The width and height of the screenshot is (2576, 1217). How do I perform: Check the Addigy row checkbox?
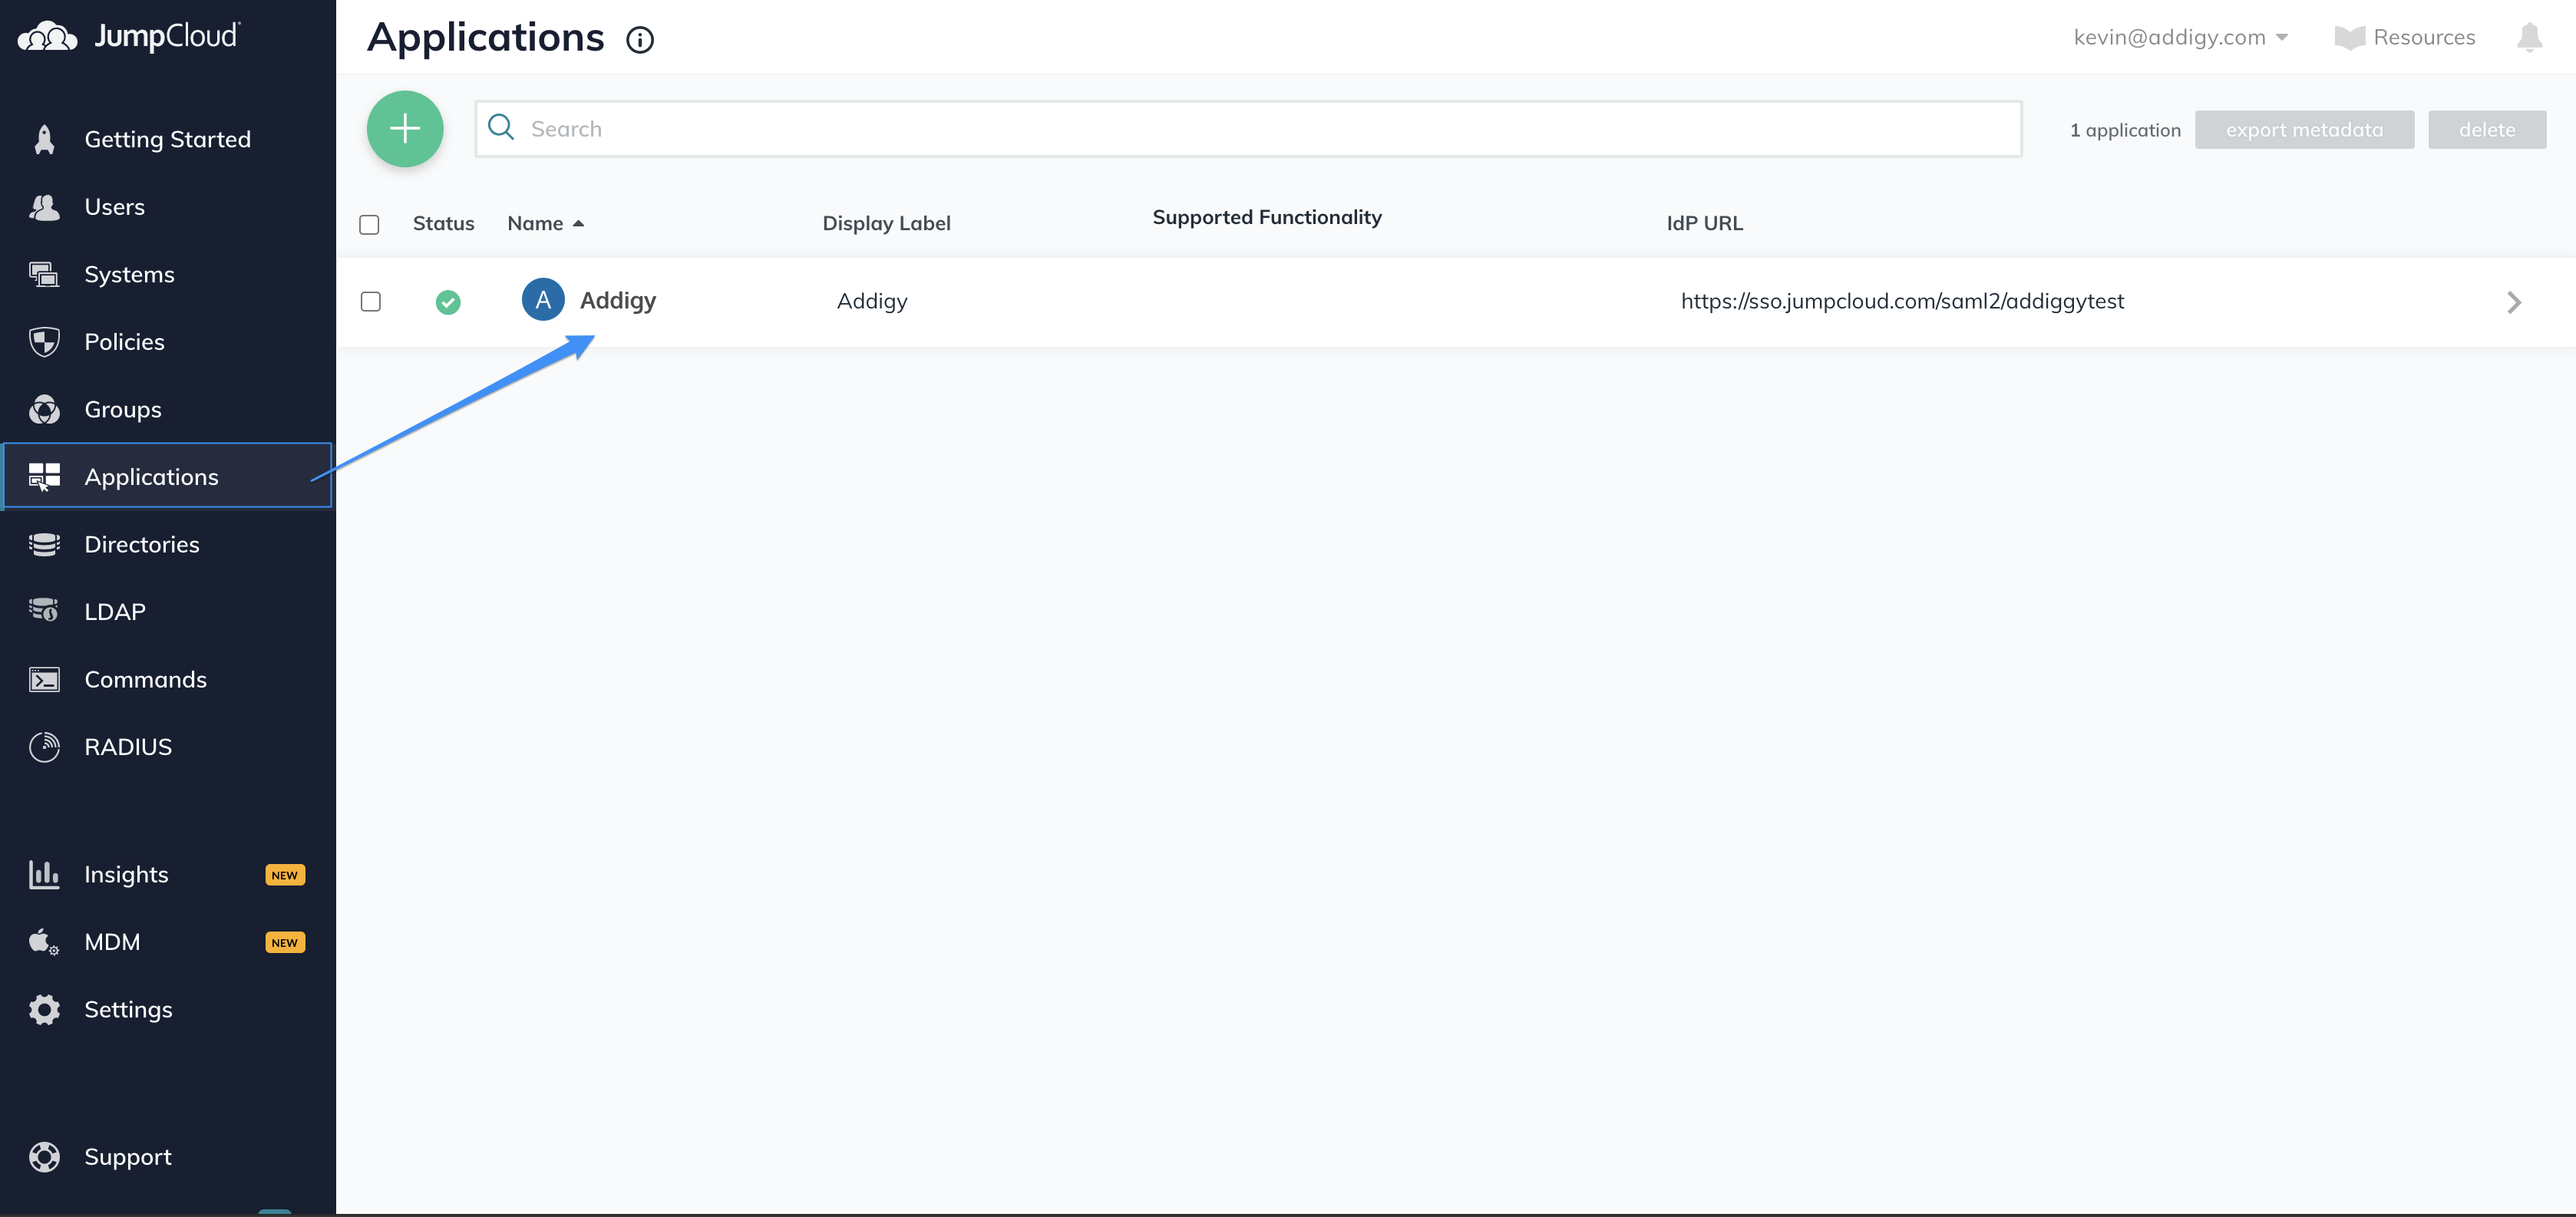coord(370,301)
